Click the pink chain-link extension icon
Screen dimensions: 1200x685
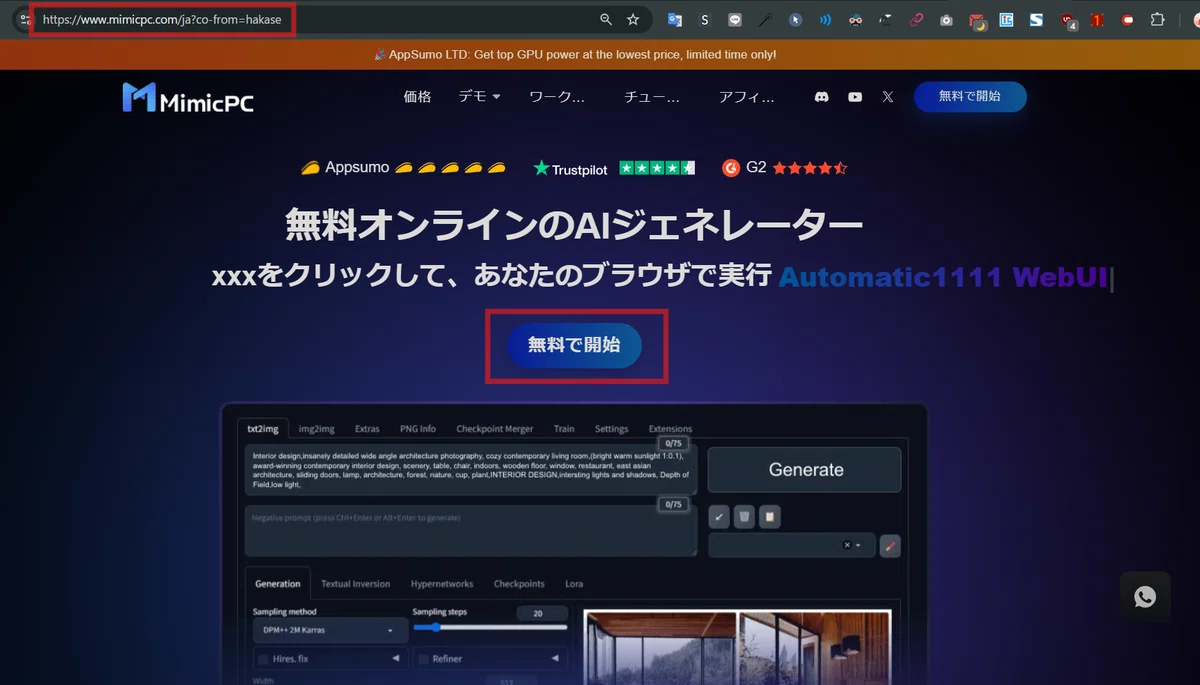click(916, 19)
